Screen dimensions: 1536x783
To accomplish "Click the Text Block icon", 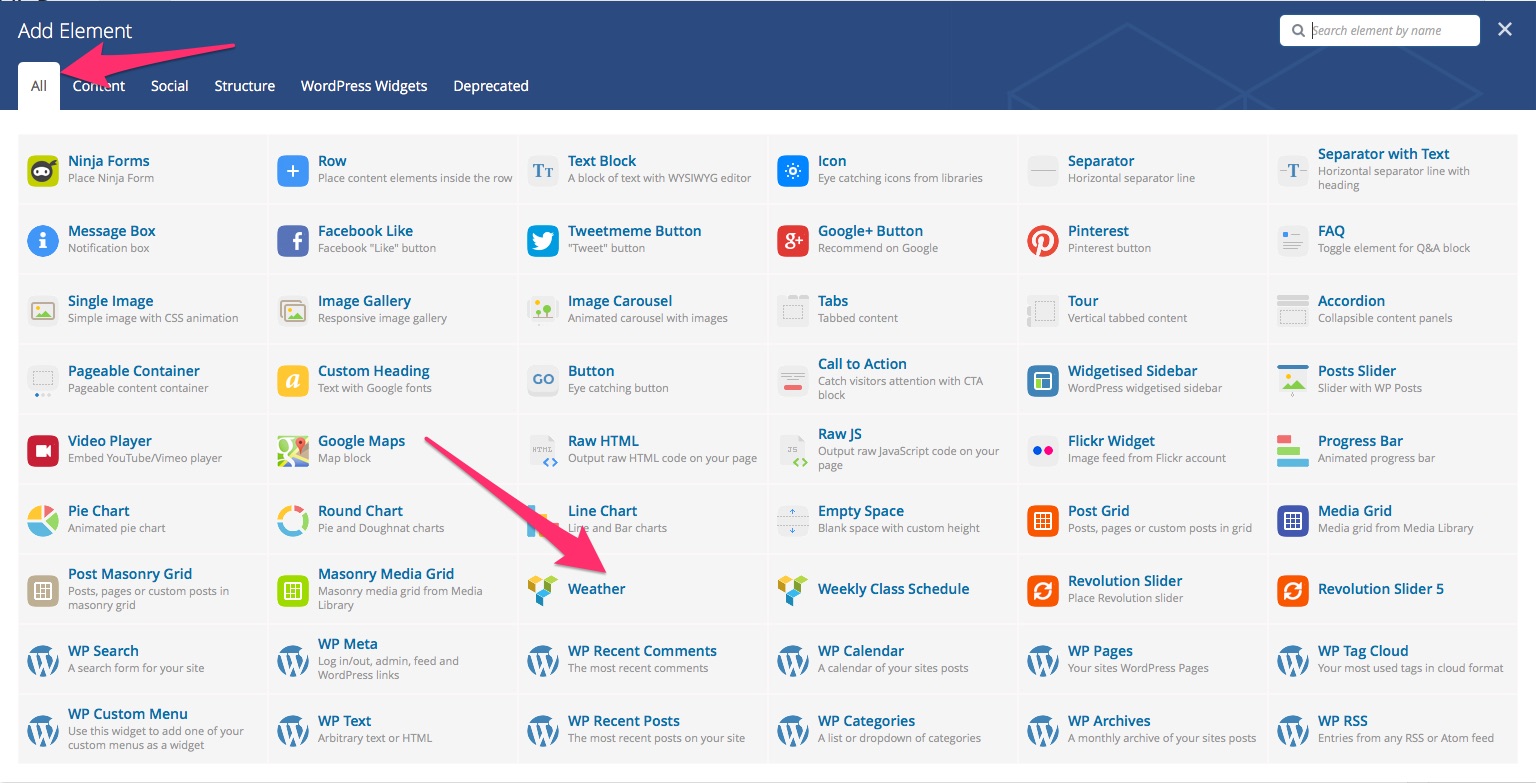I will (x=543, y=171).
